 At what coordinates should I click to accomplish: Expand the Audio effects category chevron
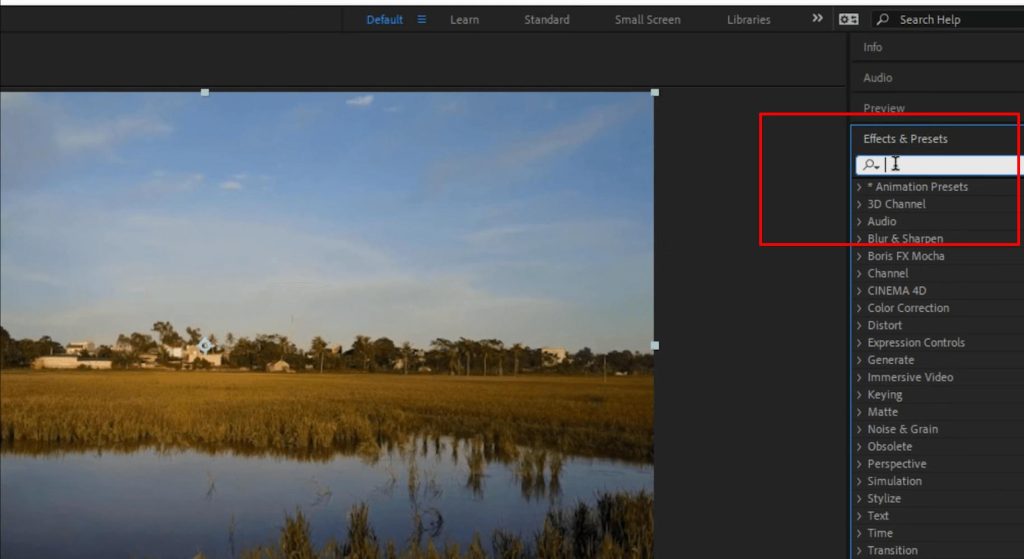coord(859,221)
